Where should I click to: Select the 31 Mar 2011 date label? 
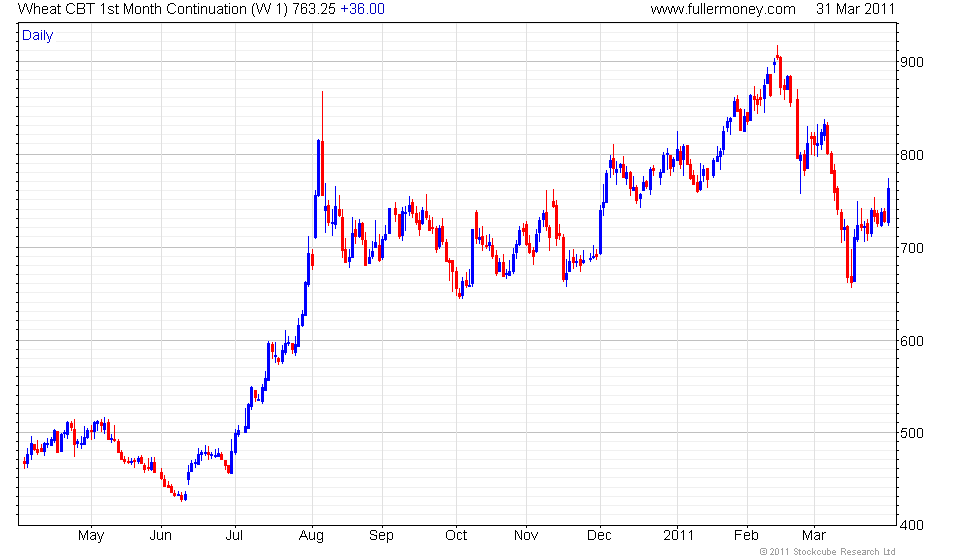point(856,9)
